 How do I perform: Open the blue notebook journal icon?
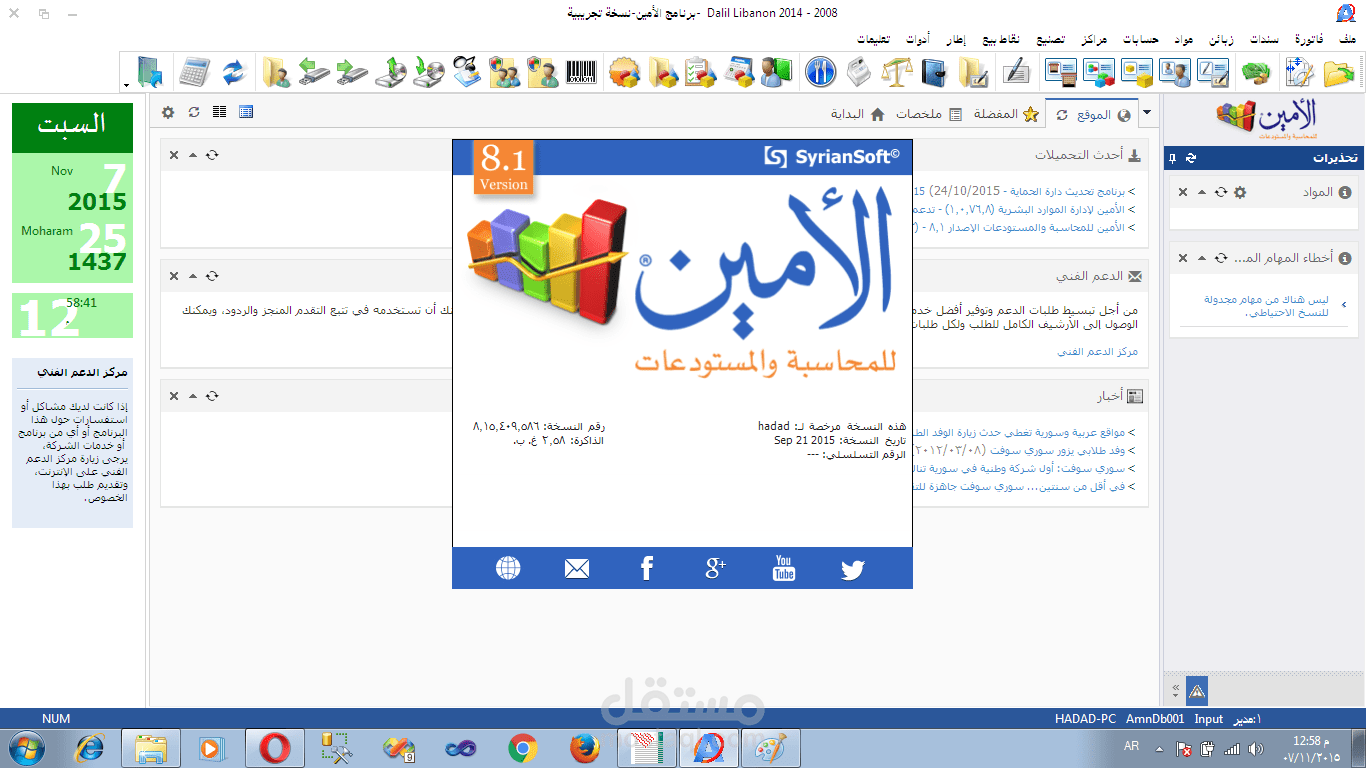[x=934, y=72]
